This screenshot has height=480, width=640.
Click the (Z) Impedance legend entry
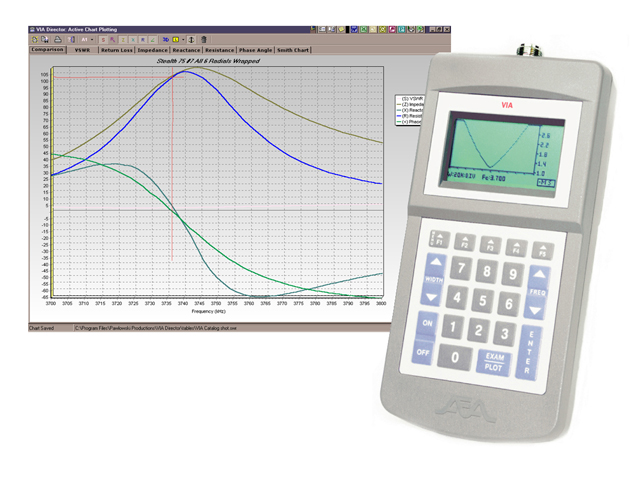pos(410,104)
